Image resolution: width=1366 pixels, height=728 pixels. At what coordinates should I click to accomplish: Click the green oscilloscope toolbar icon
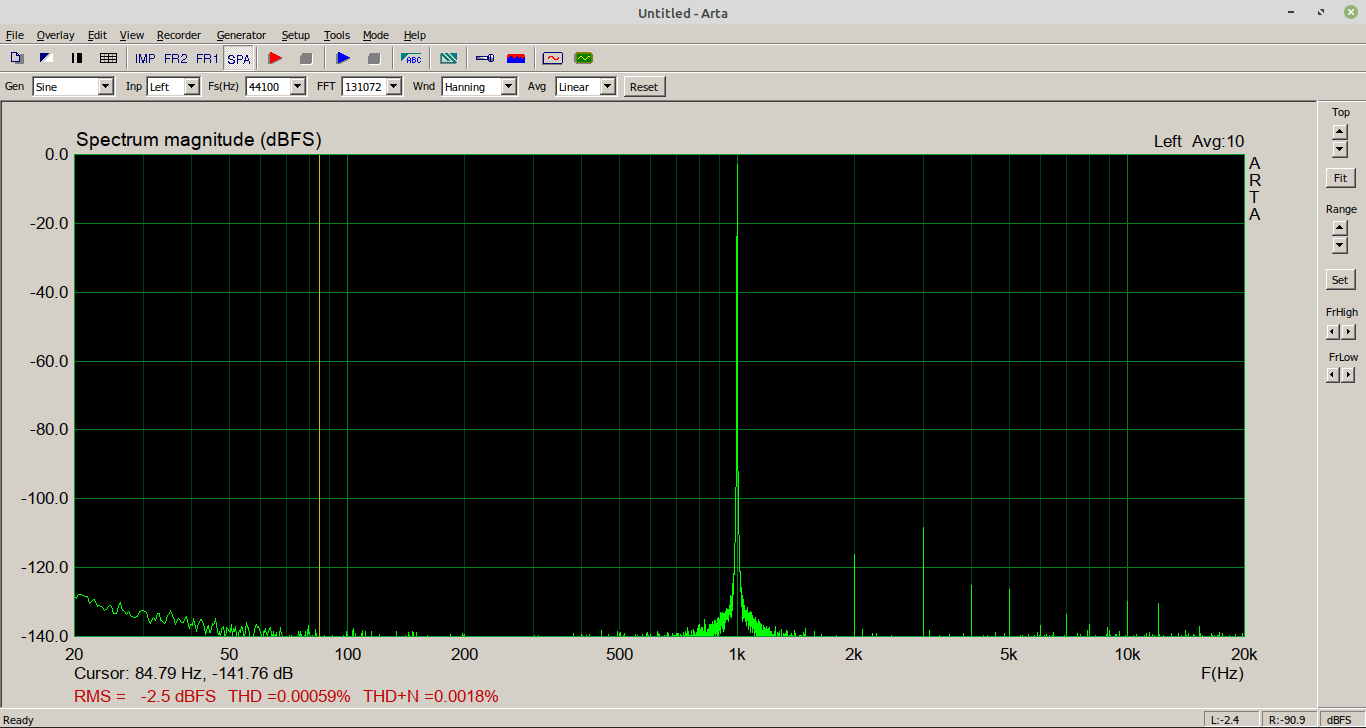584,58
